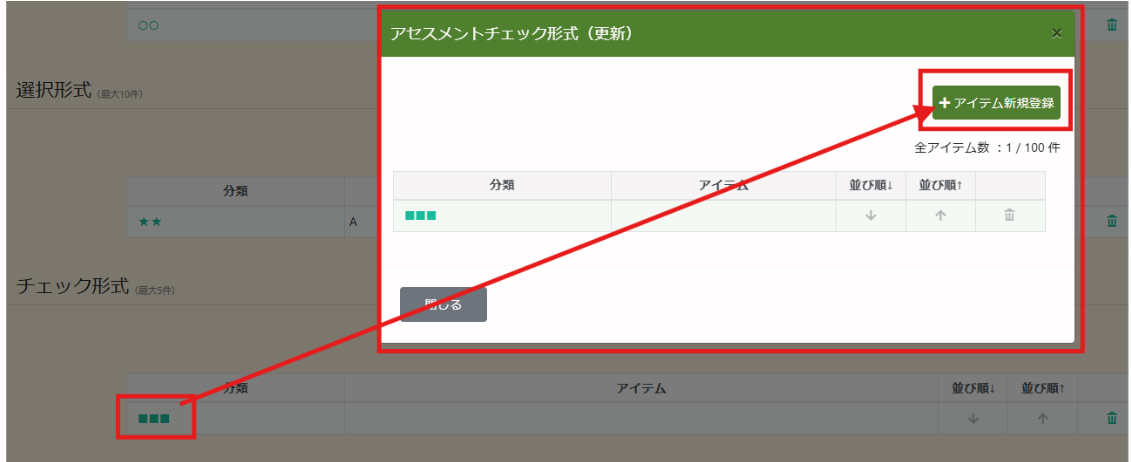Move the dialog's ■■■ row down with the arrow
This screenshot has height=462, width=1131.
870,216
